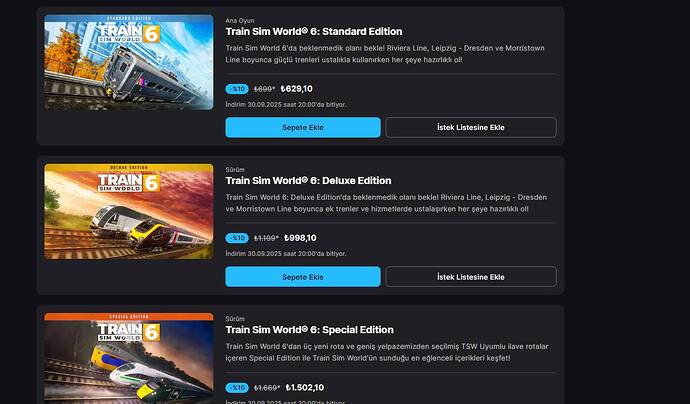This screenshot has width=690, height=404.
Task: Click İstek Listesine Ekle for Standard Edition
Action: [471, 127]
